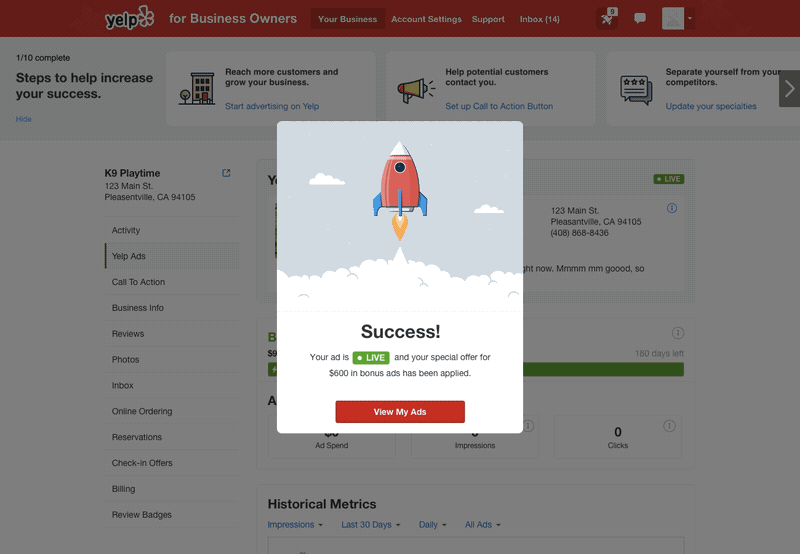Image resolution: width=800 pixels, height=554 pixels.
Task: Open the Impressions metric dropdown
Action: click(295, 524)
